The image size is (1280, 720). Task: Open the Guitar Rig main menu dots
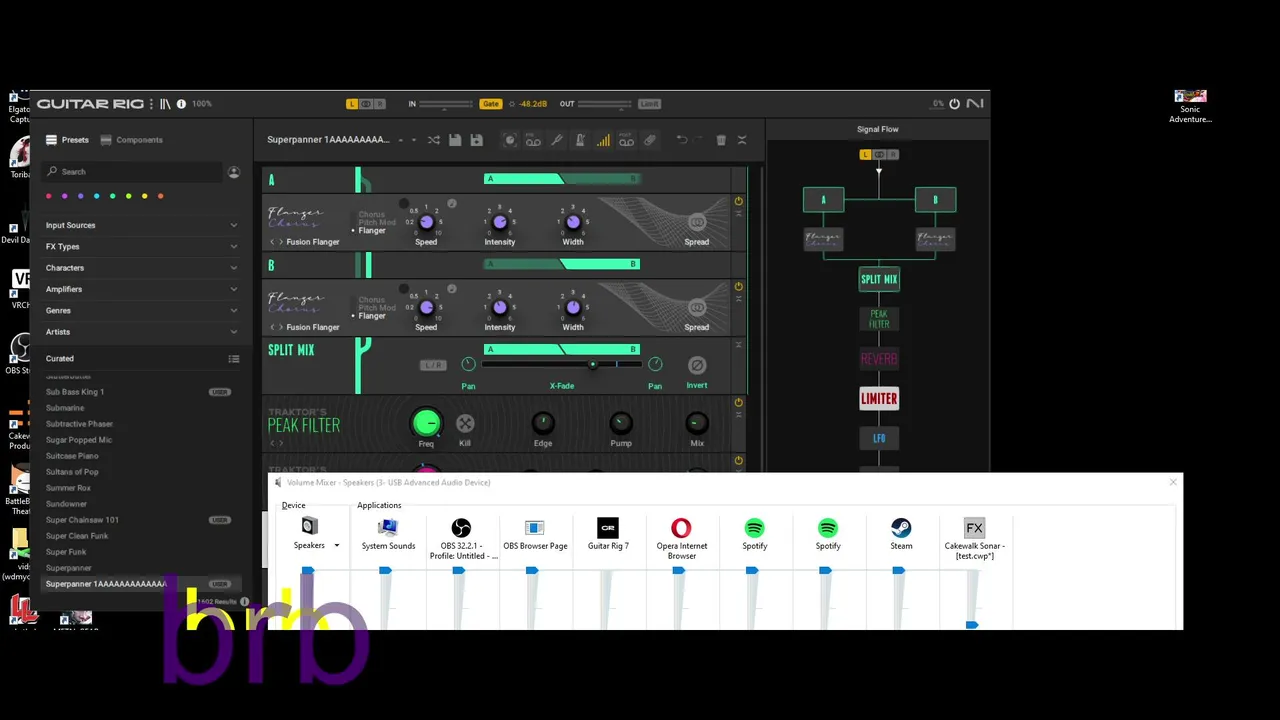pyautogui.click(x=151, y=104)
